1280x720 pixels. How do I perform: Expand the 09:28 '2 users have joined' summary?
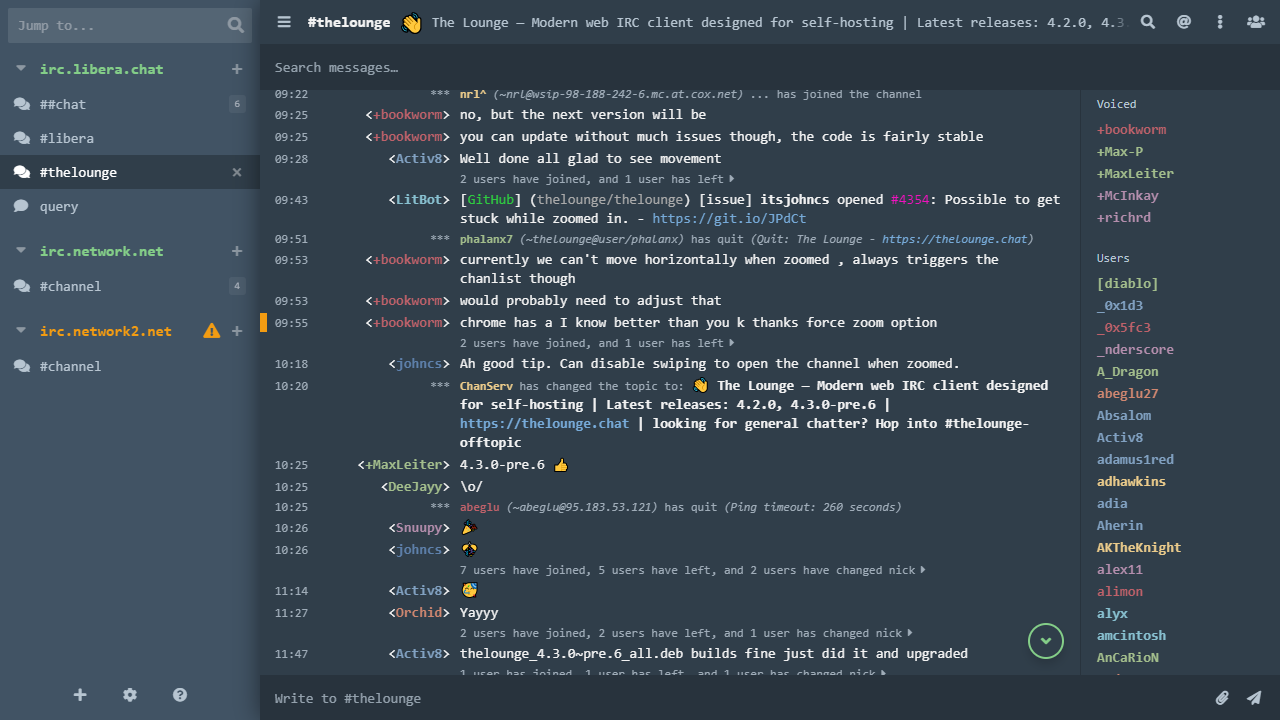(597, 180)
